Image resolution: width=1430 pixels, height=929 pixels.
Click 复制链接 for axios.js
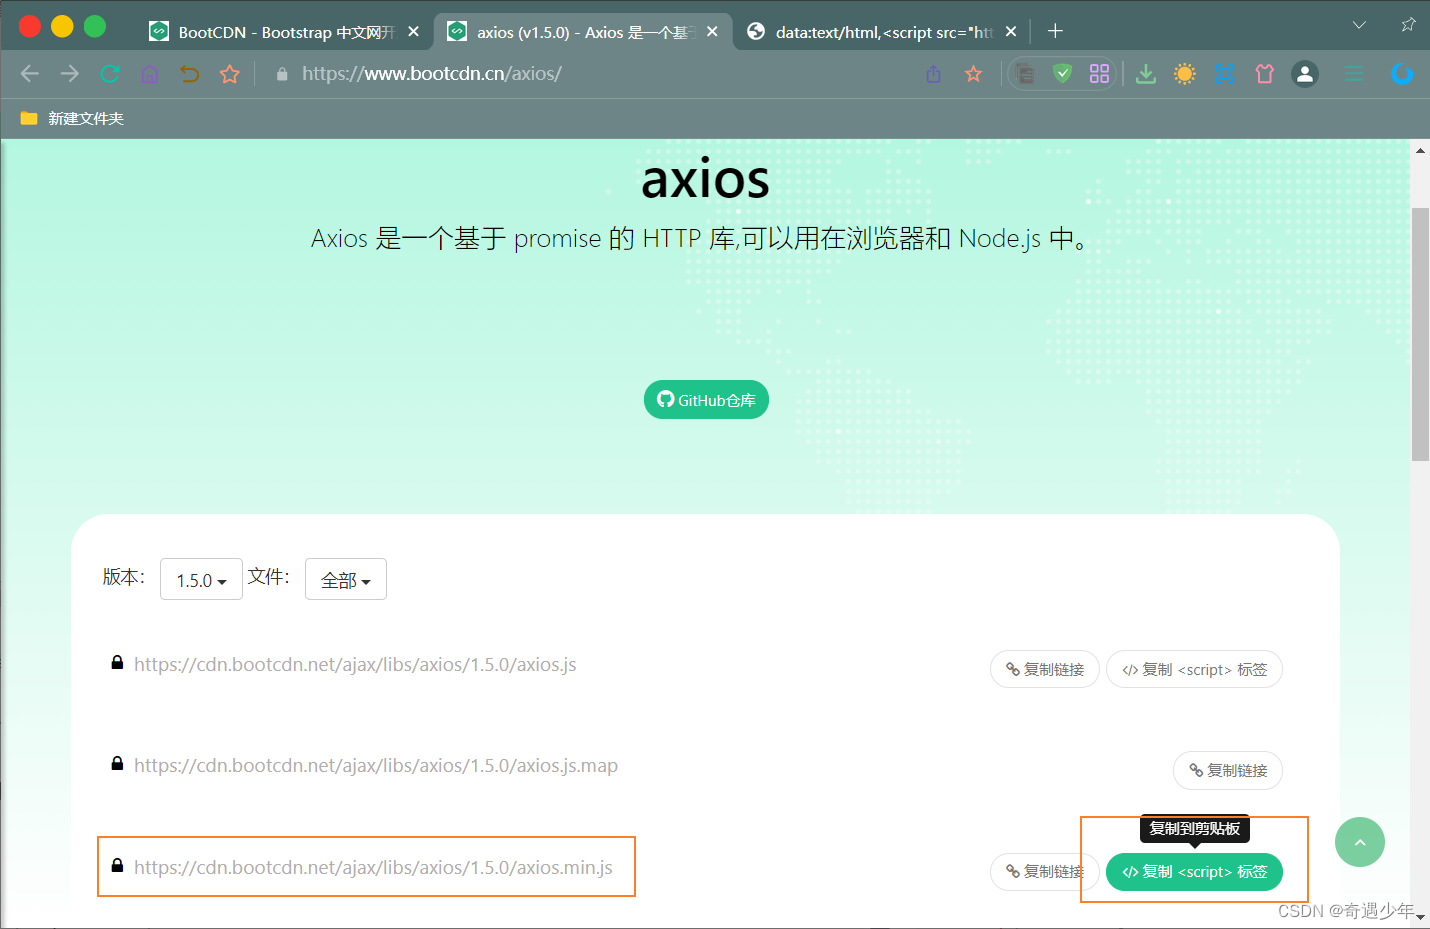(x=1045, y=669)
